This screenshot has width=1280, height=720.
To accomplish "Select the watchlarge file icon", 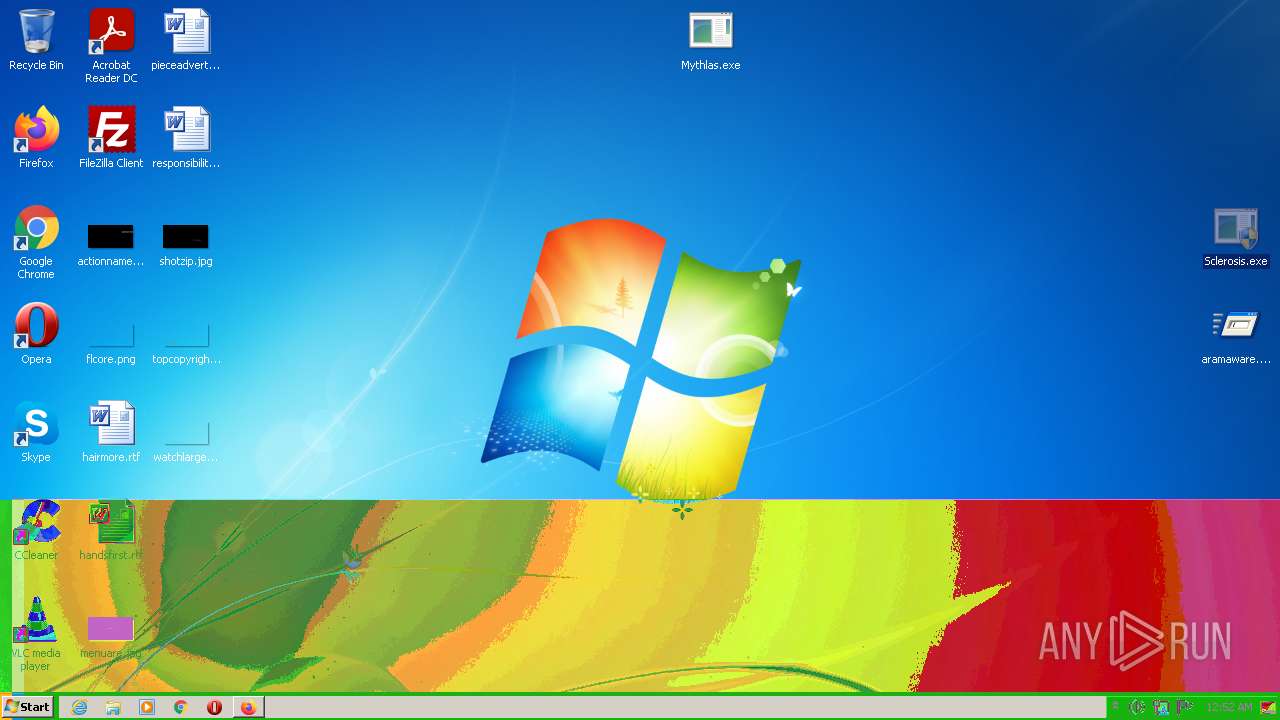I will coord(186,440).
